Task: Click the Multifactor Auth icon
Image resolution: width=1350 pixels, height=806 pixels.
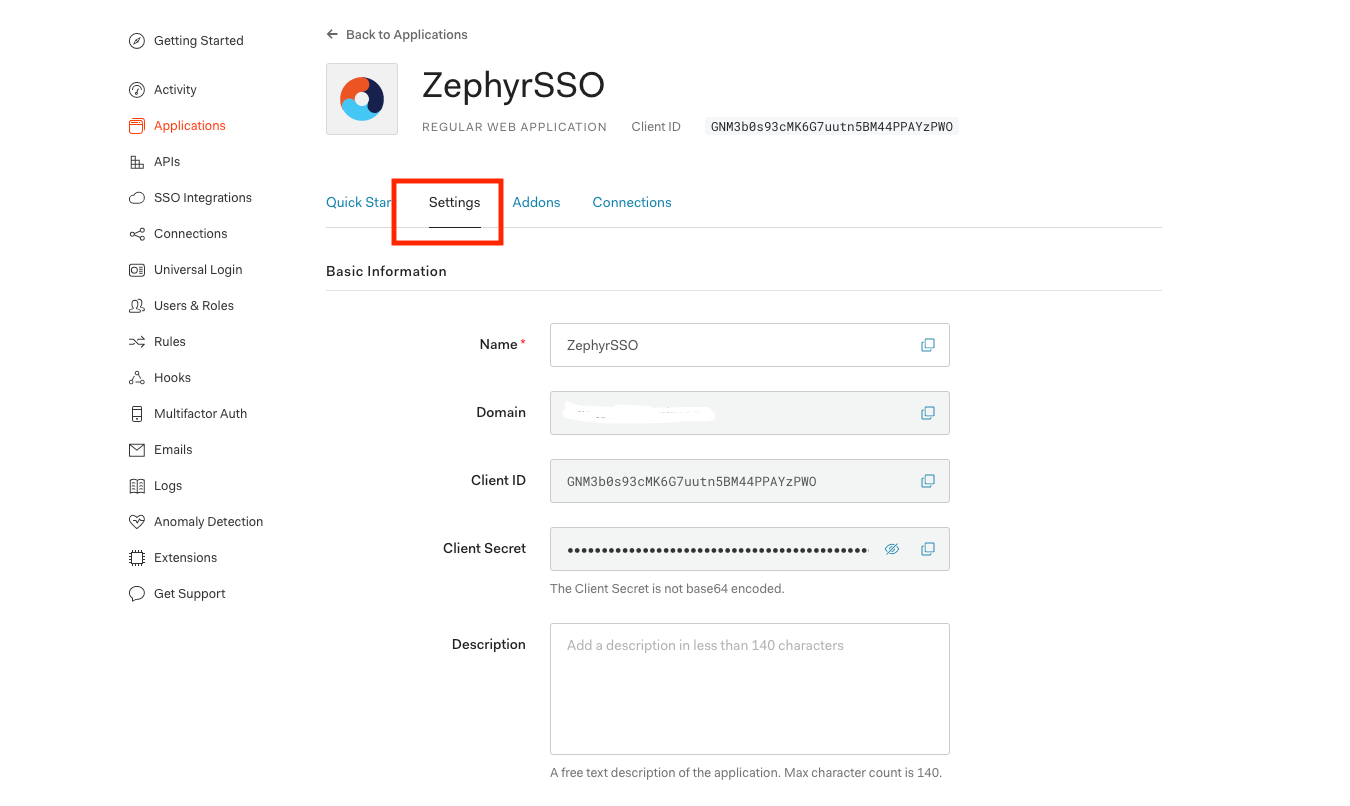Action: click(x=136, y=413)
